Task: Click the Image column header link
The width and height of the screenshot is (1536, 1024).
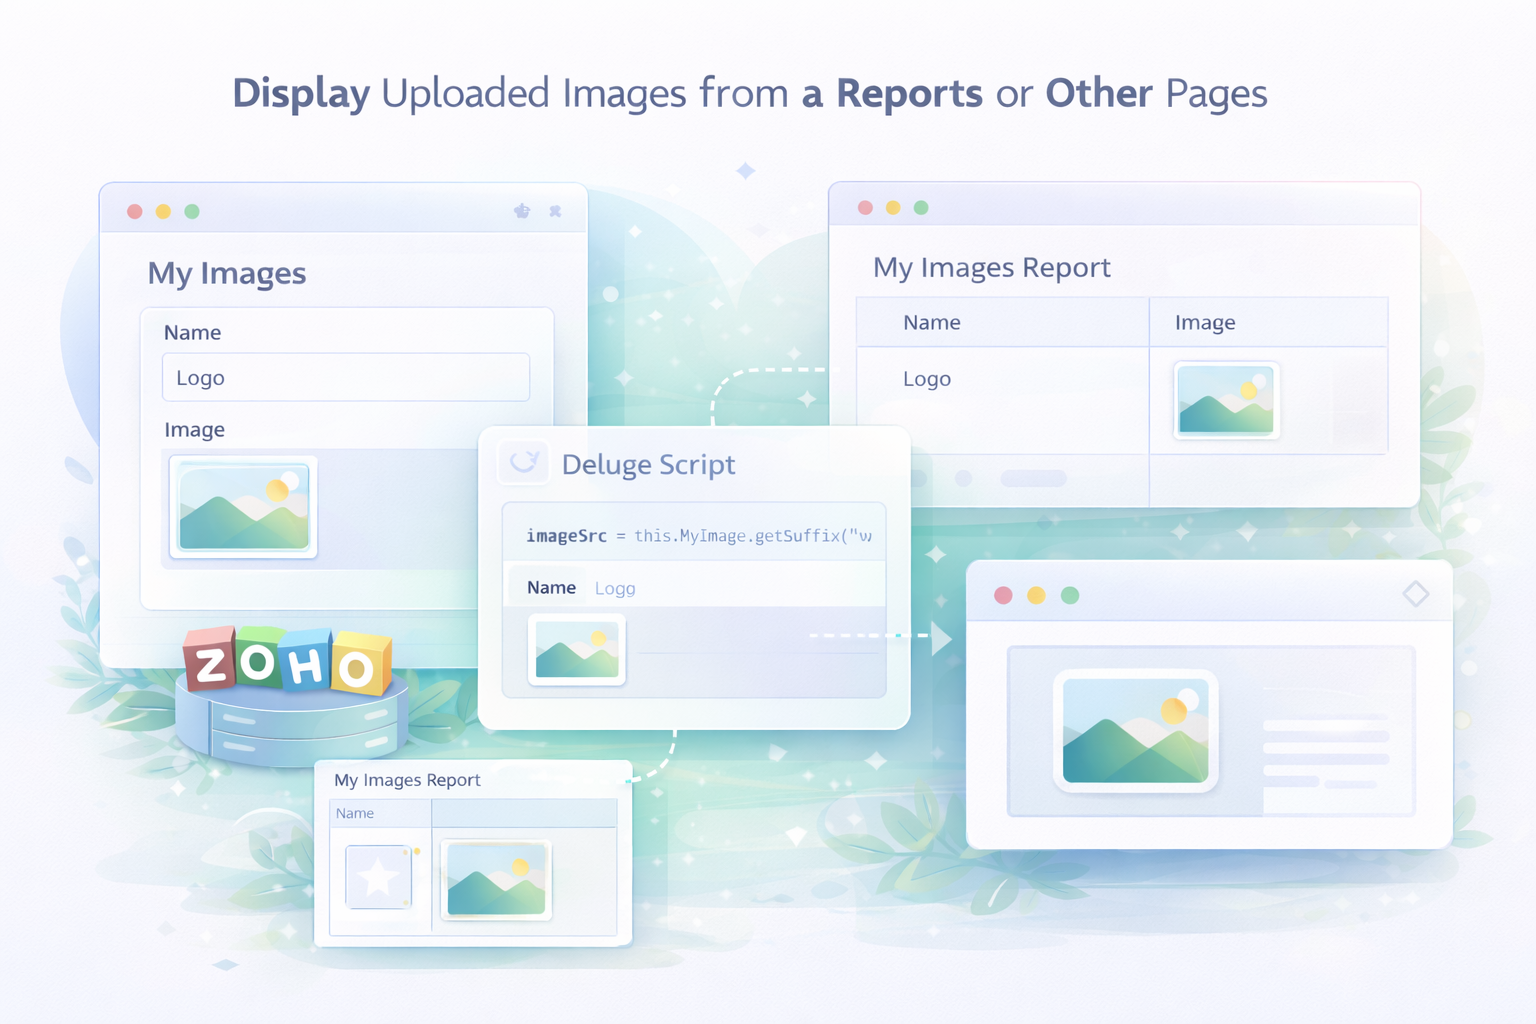Action: click(1205, 322)
